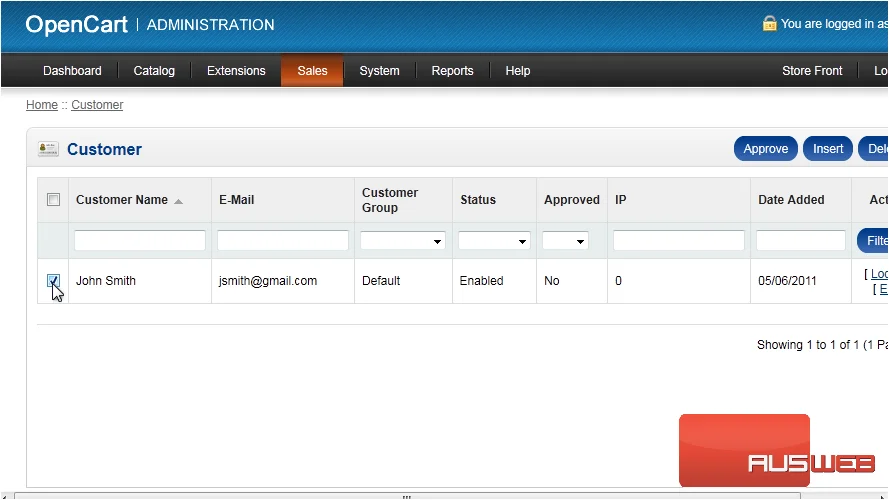
Task: Click the Insert button
Action: click(828, 149)
